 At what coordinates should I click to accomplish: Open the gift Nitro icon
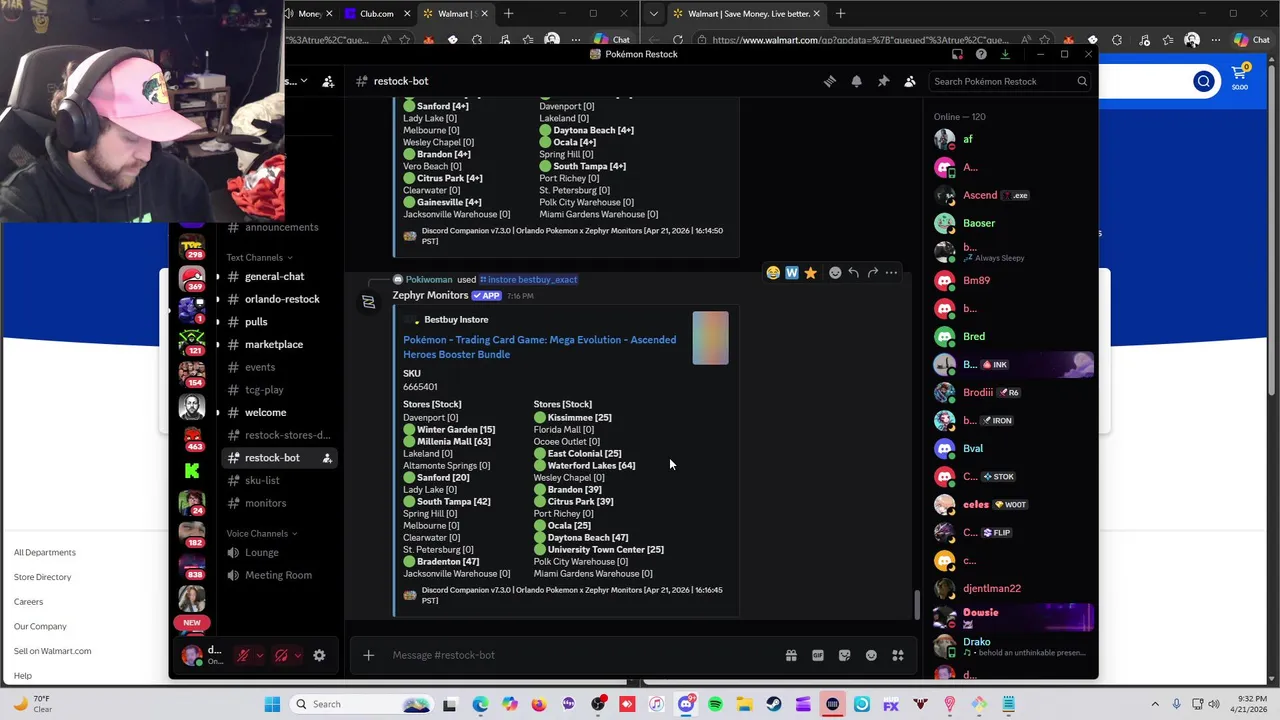coord(791,655)
